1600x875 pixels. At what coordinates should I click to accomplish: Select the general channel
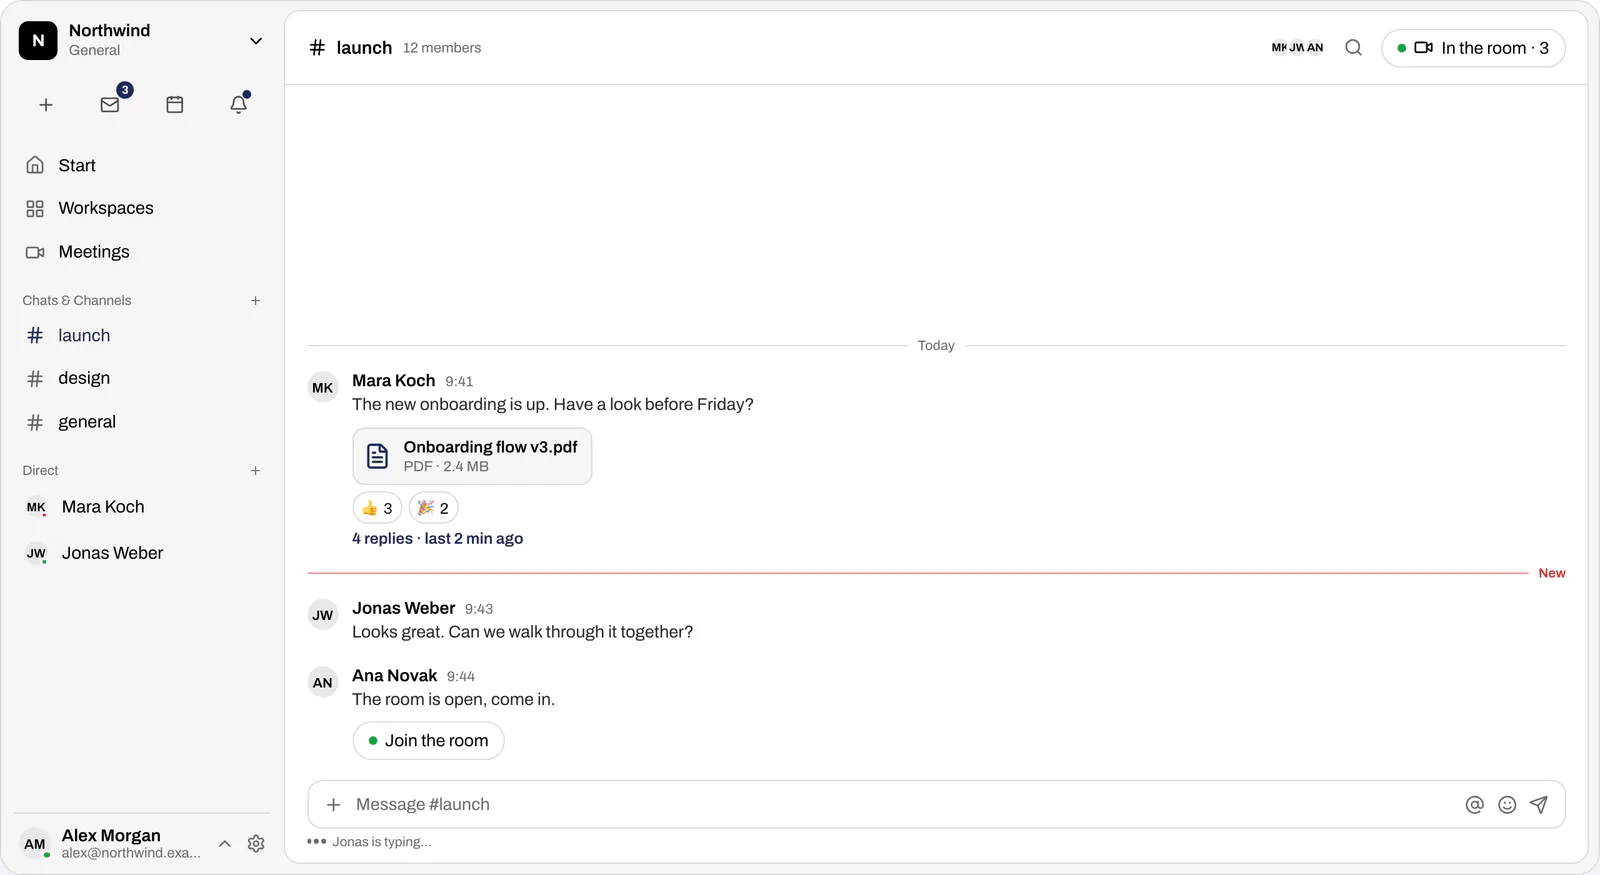tap(140, 422)
